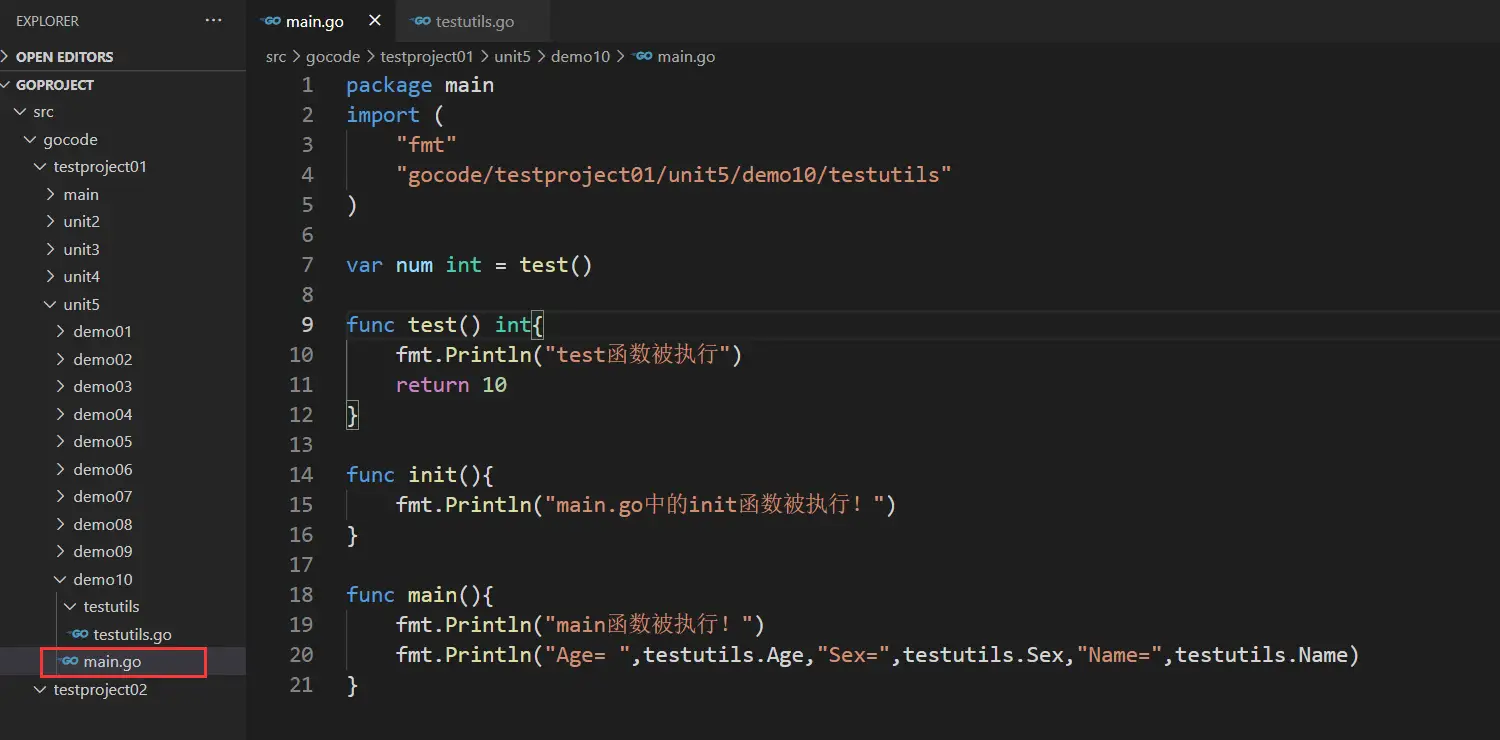Click the Go icon on main.go tab
The width and height of the screenshot is (1500, 740).
[271, 21]
